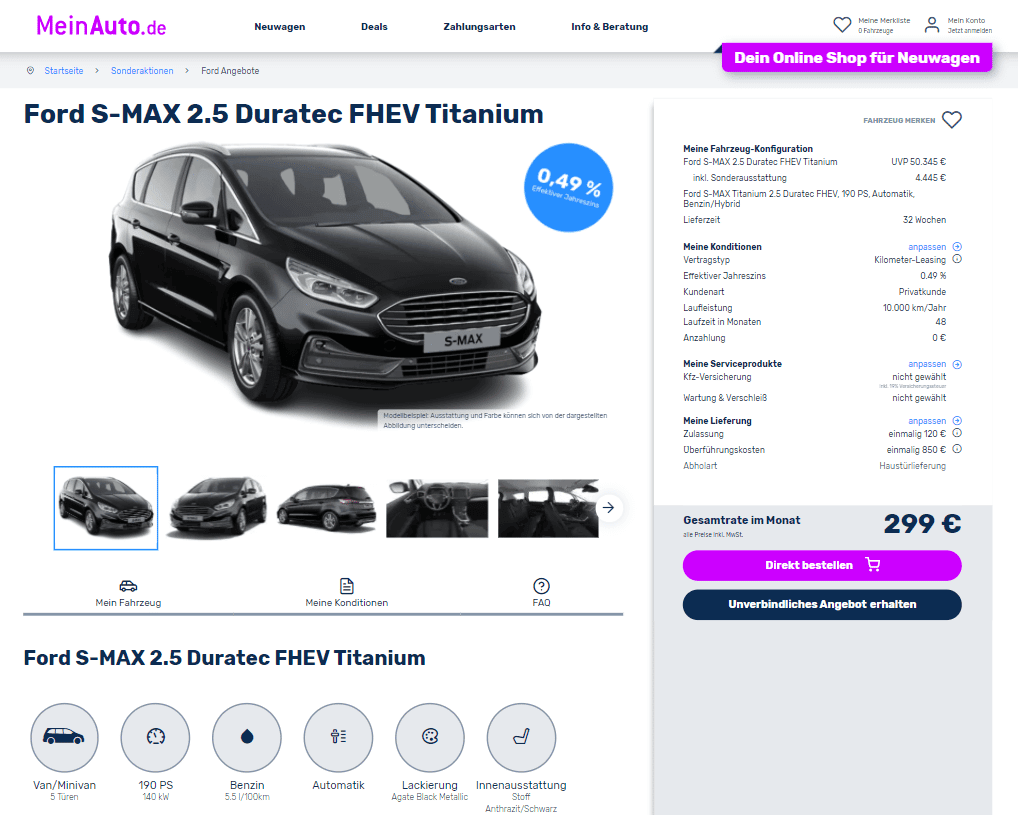
Task: Click the 299 € monthly rate
Action: coord(922,523)
